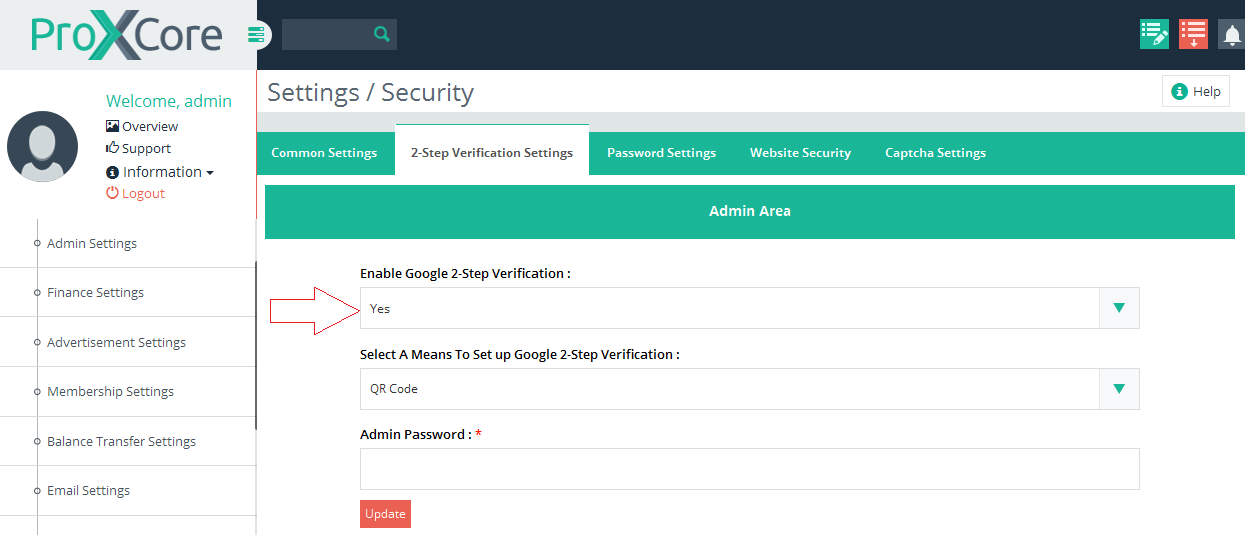Screen dimensions: 1245x535
Task: Open the Captcha Settings tab
Action: click(x=935, y=153)
